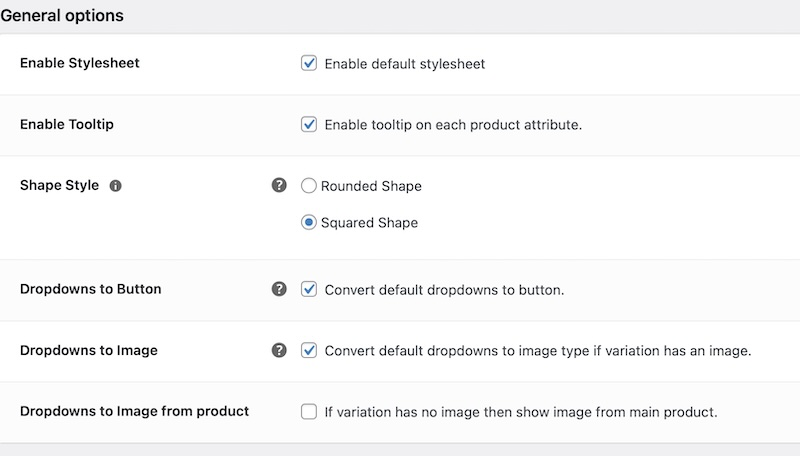This screenshot has height=456, width=800.
Task: Click the 'Dropdowns to Image from product' row title
Action: coord(134,411)
